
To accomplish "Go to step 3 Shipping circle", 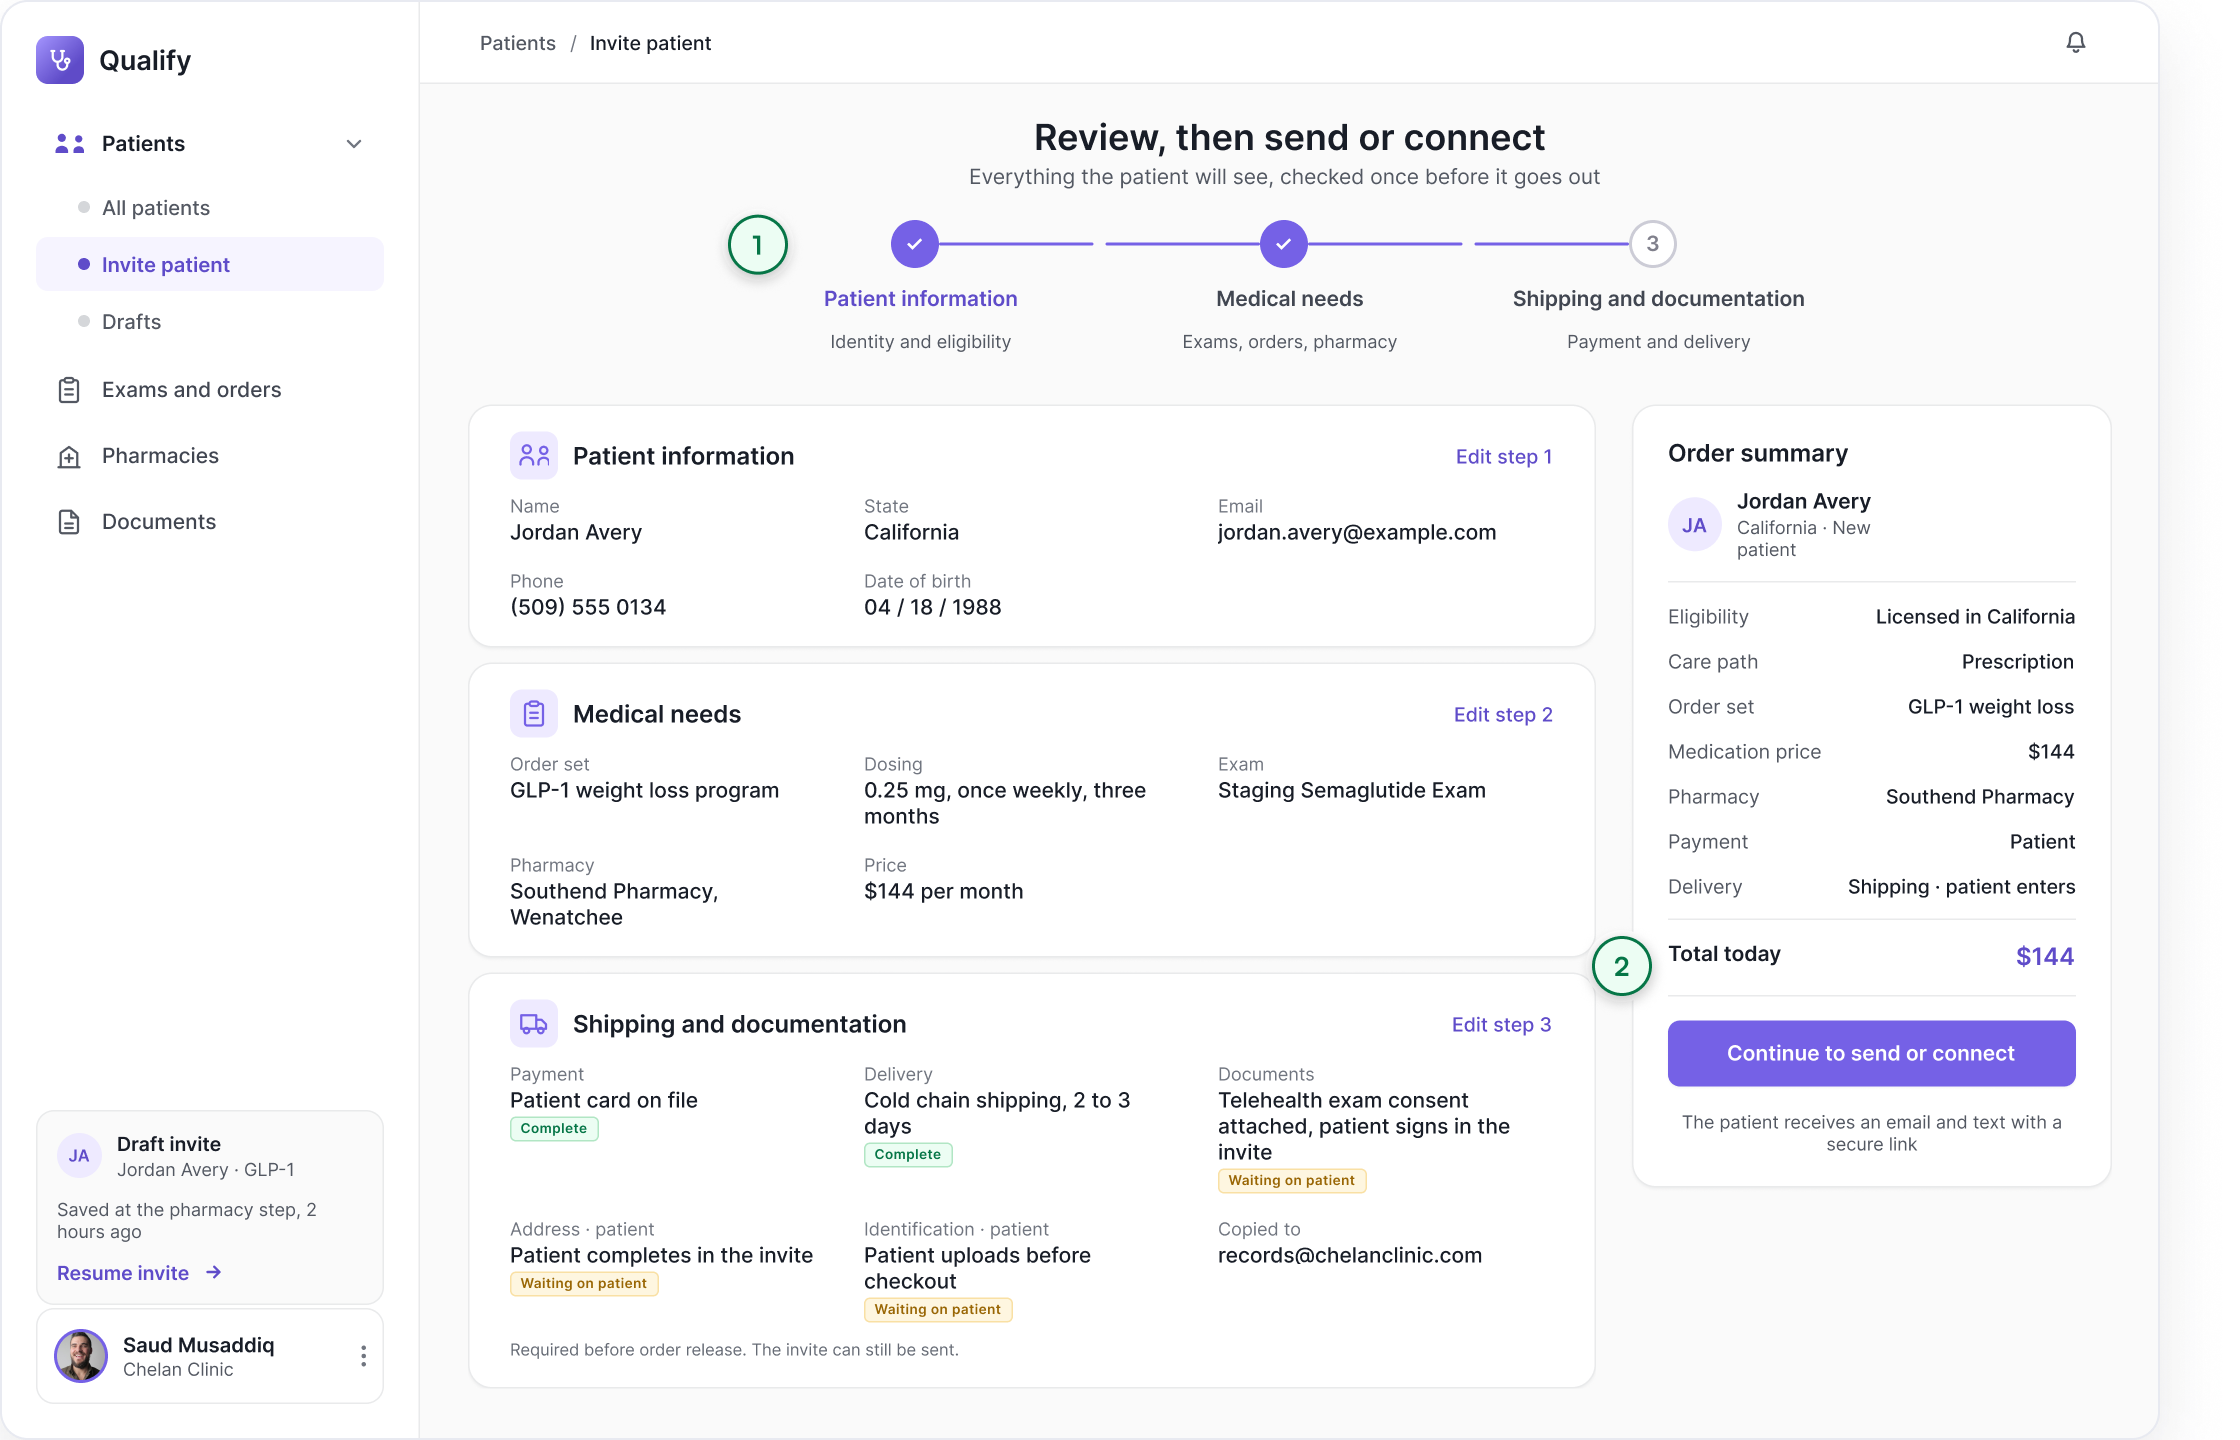I will click(1653, 244).
